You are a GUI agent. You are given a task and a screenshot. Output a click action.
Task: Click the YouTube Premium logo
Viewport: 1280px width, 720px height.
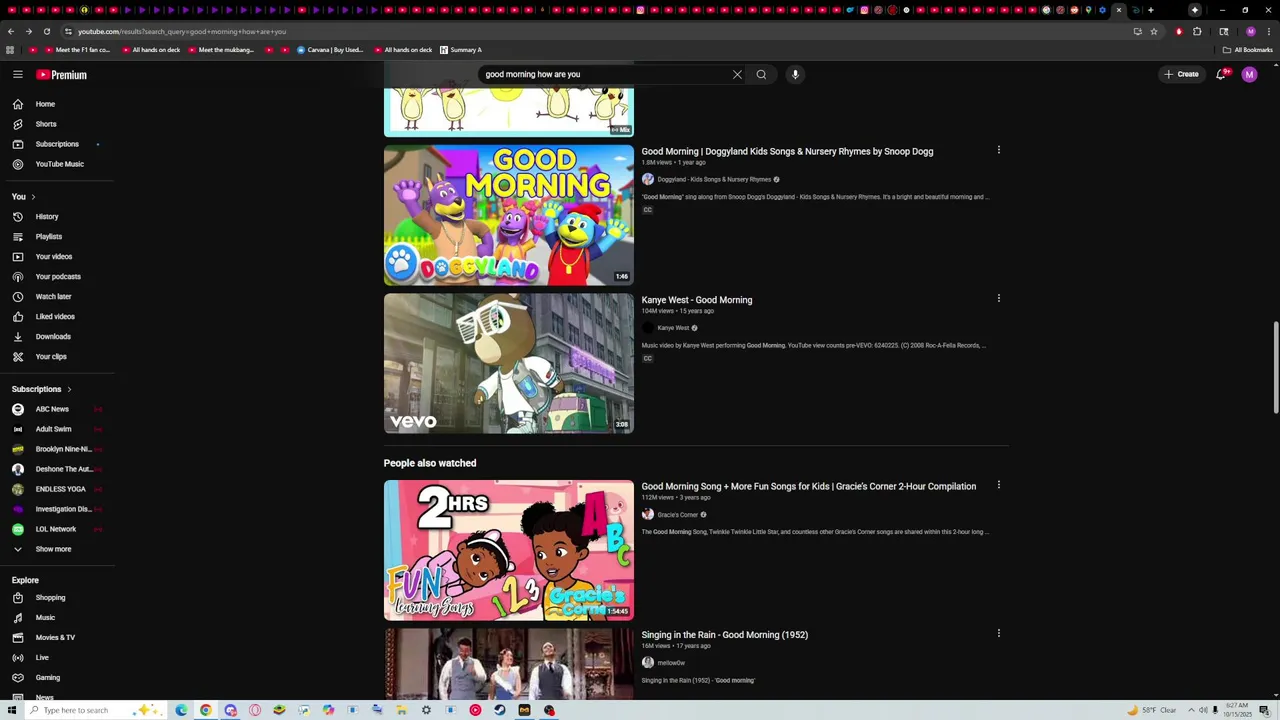[x=62, y=75]
